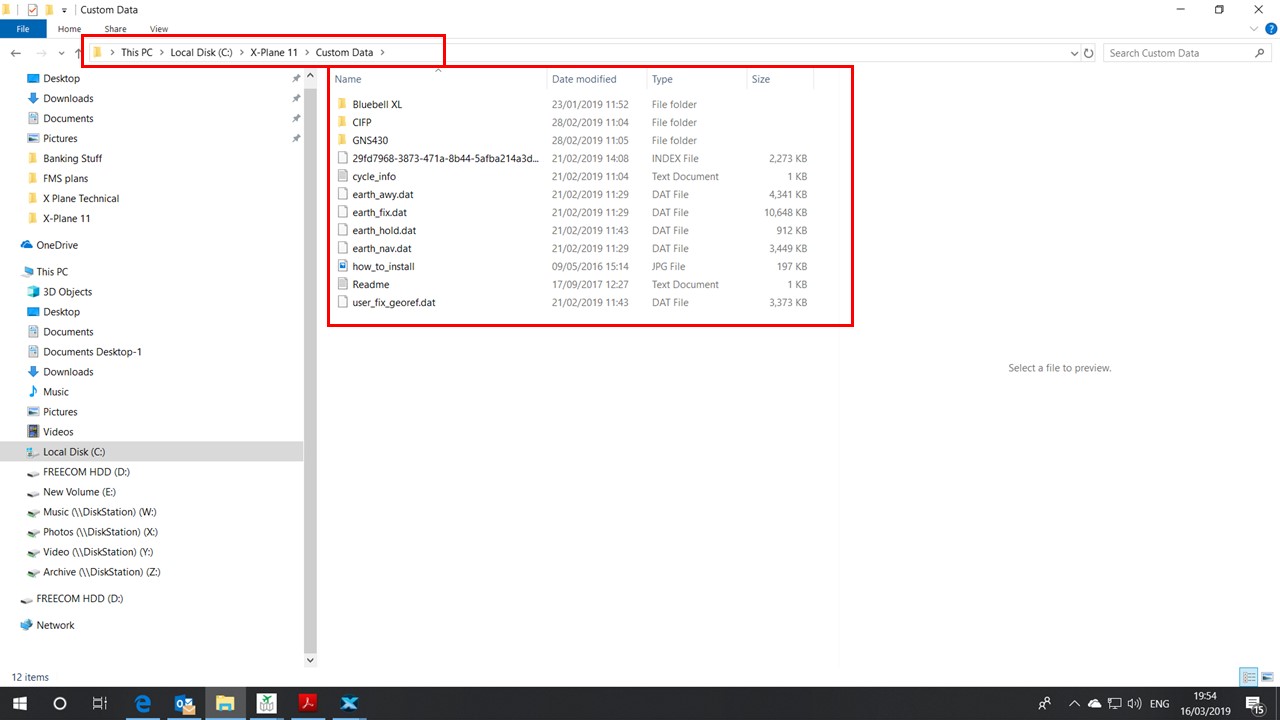Open Cortana search circle
Image resolution: width=1280 pixels, height=720 pixels.
(x=59, y=703)
